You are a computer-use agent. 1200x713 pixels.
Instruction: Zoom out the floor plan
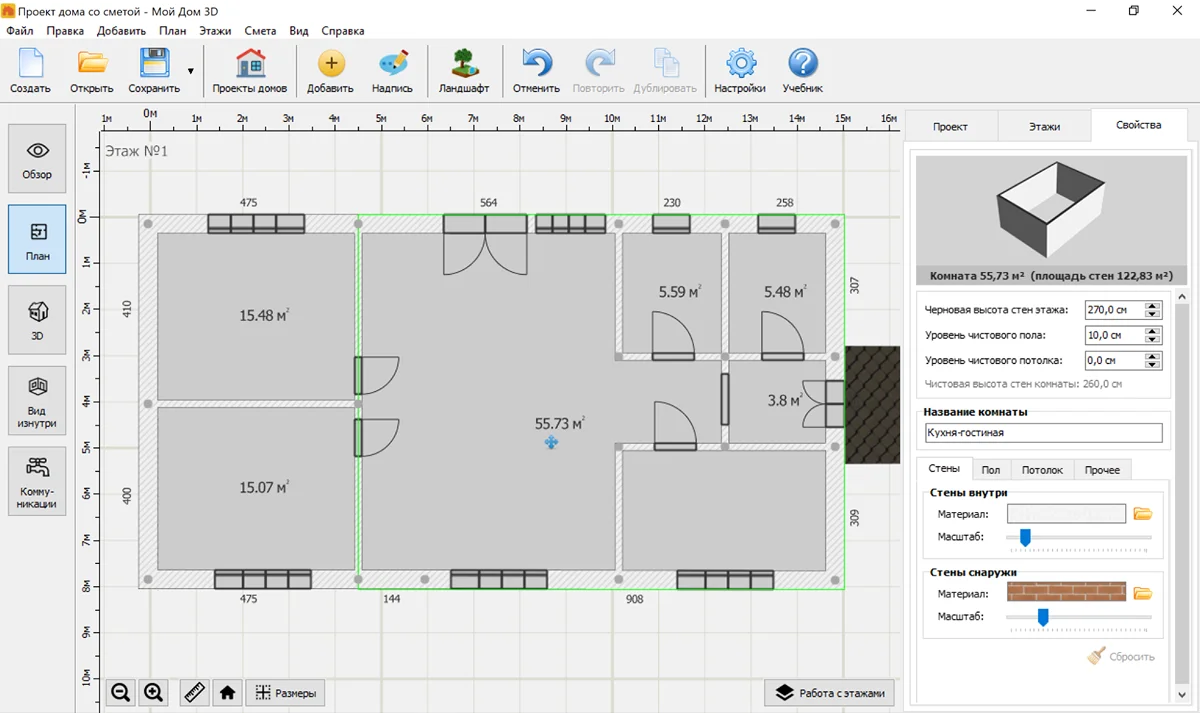(x=121, y=692)
